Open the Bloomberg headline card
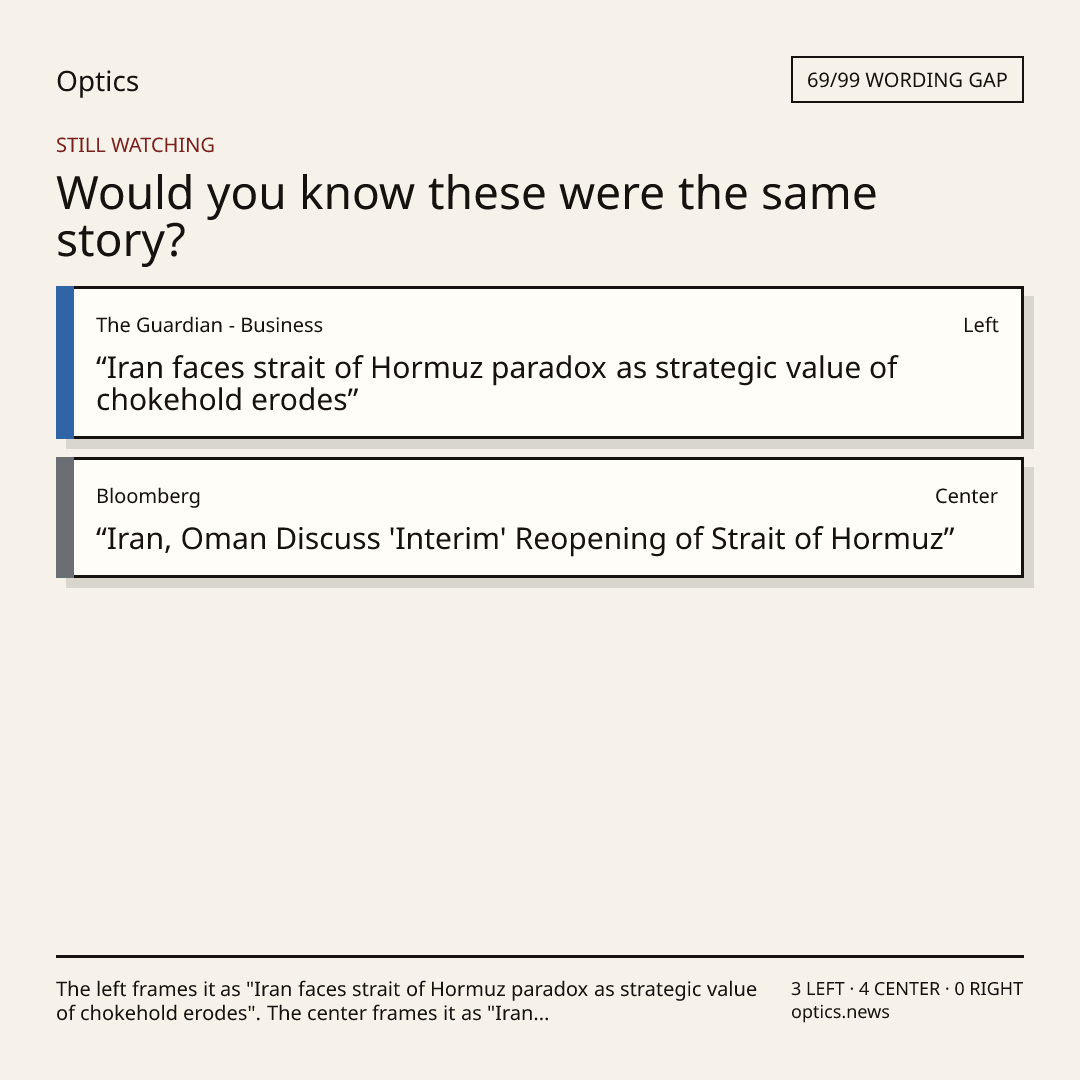The width and height of the screenshot is (1080, 1080). (540, 517)
